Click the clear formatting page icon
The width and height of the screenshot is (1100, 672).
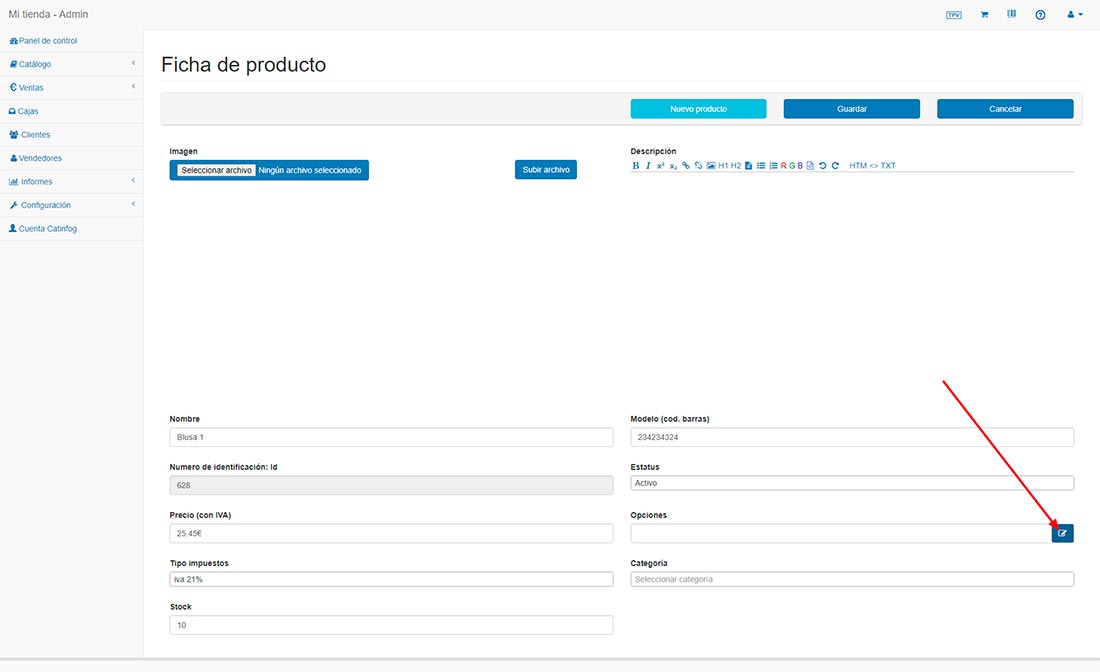point(810,166)
